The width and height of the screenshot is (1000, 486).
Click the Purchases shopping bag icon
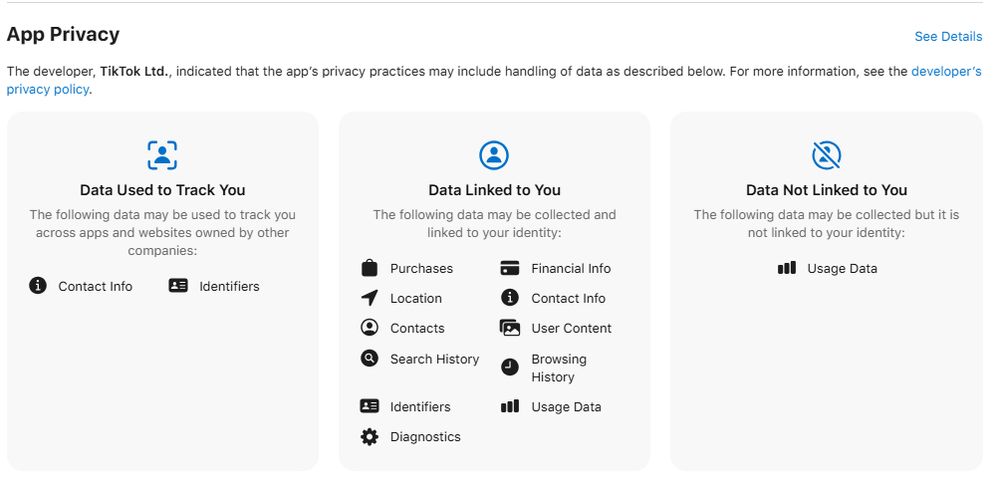(370, 268)
